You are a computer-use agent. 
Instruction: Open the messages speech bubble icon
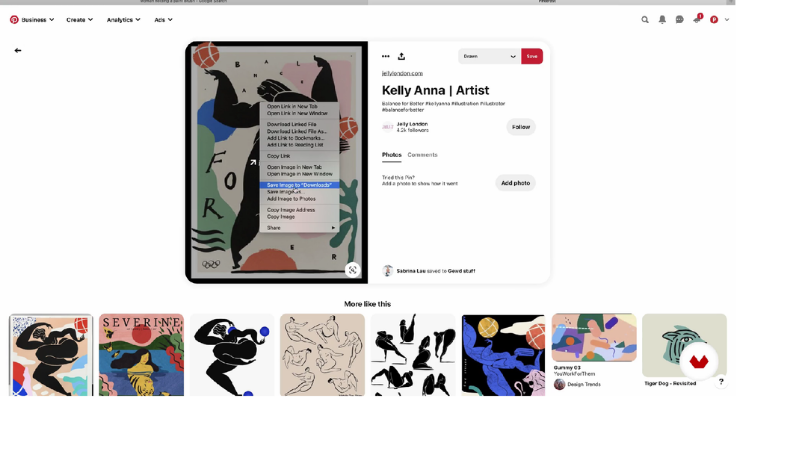pyautogui.click(x=680, y=20)
